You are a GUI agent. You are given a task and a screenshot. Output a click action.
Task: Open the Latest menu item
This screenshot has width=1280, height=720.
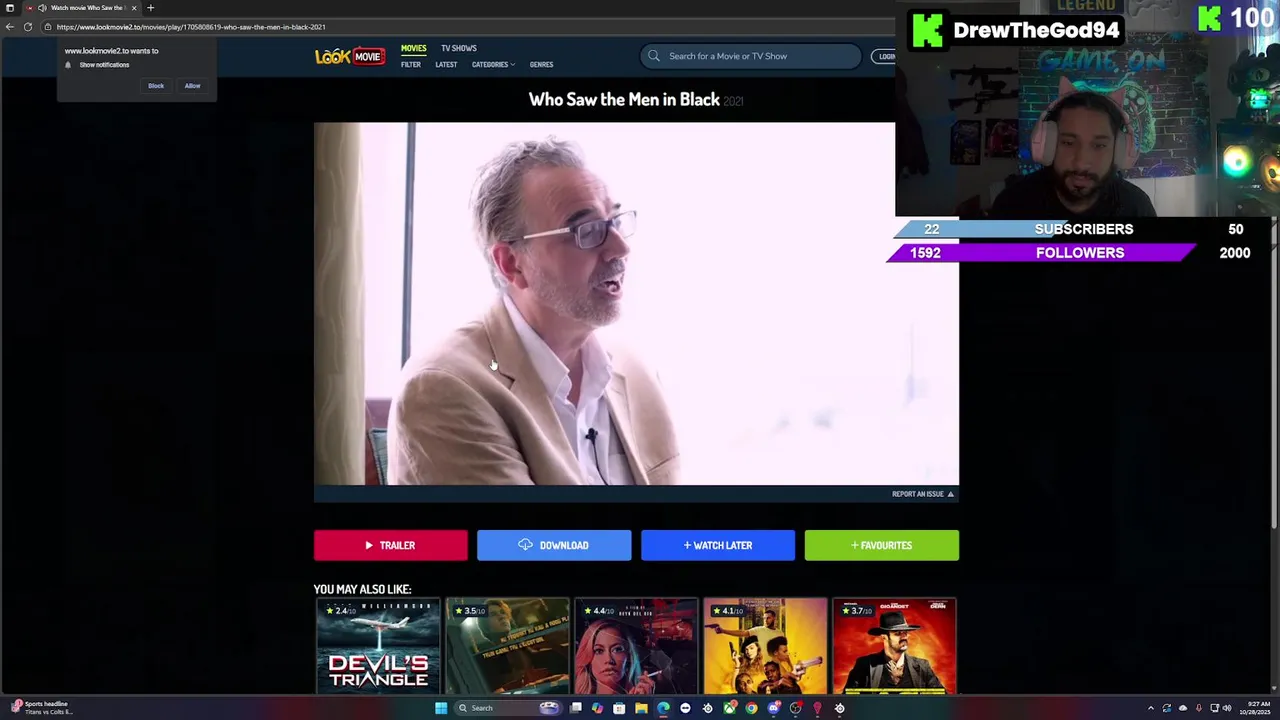coord(446,65)
